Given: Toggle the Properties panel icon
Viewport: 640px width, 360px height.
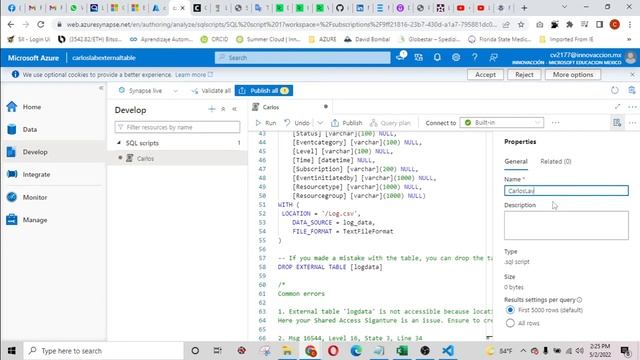Looking at the screenshot, I should pos(617,122).
